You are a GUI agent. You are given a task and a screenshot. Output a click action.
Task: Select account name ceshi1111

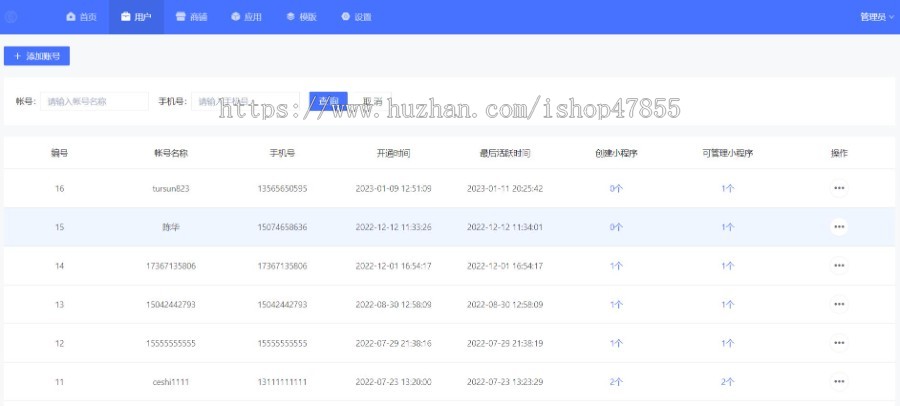point(170,381)
